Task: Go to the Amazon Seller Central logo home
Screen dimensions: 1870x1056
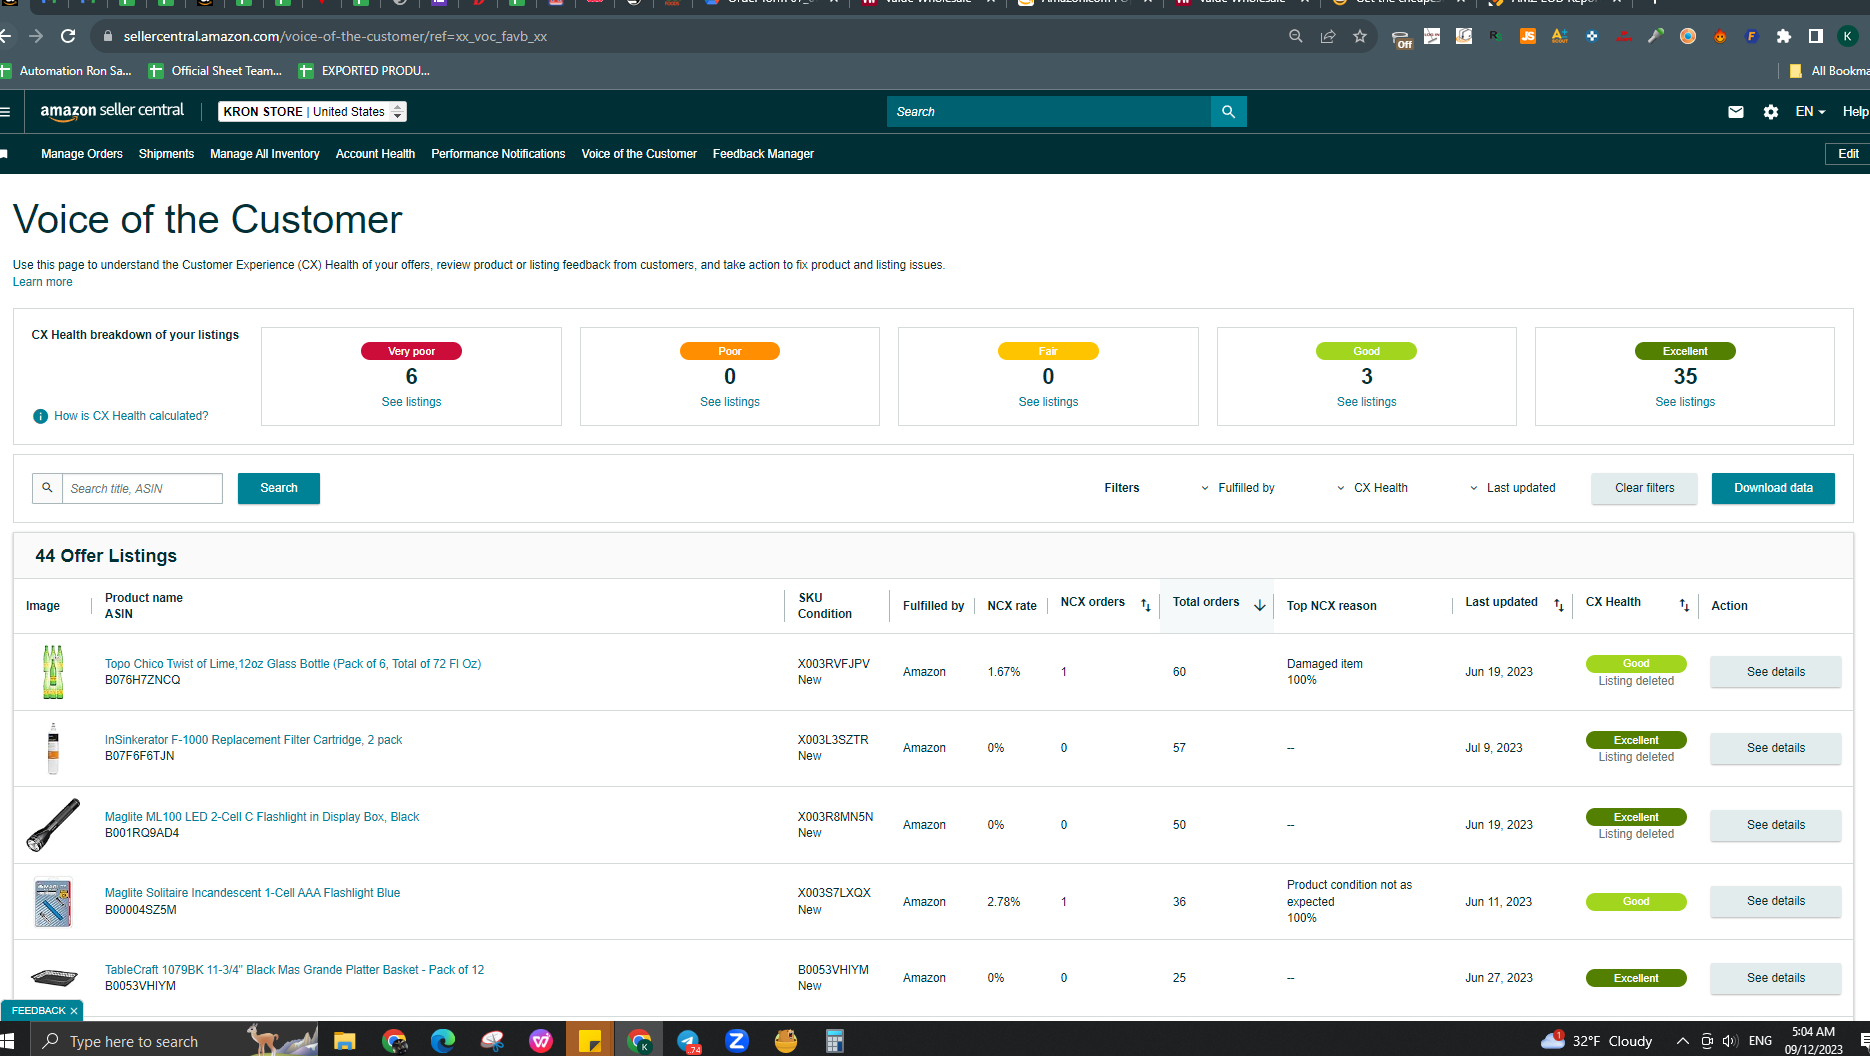Action: (112, 111)
